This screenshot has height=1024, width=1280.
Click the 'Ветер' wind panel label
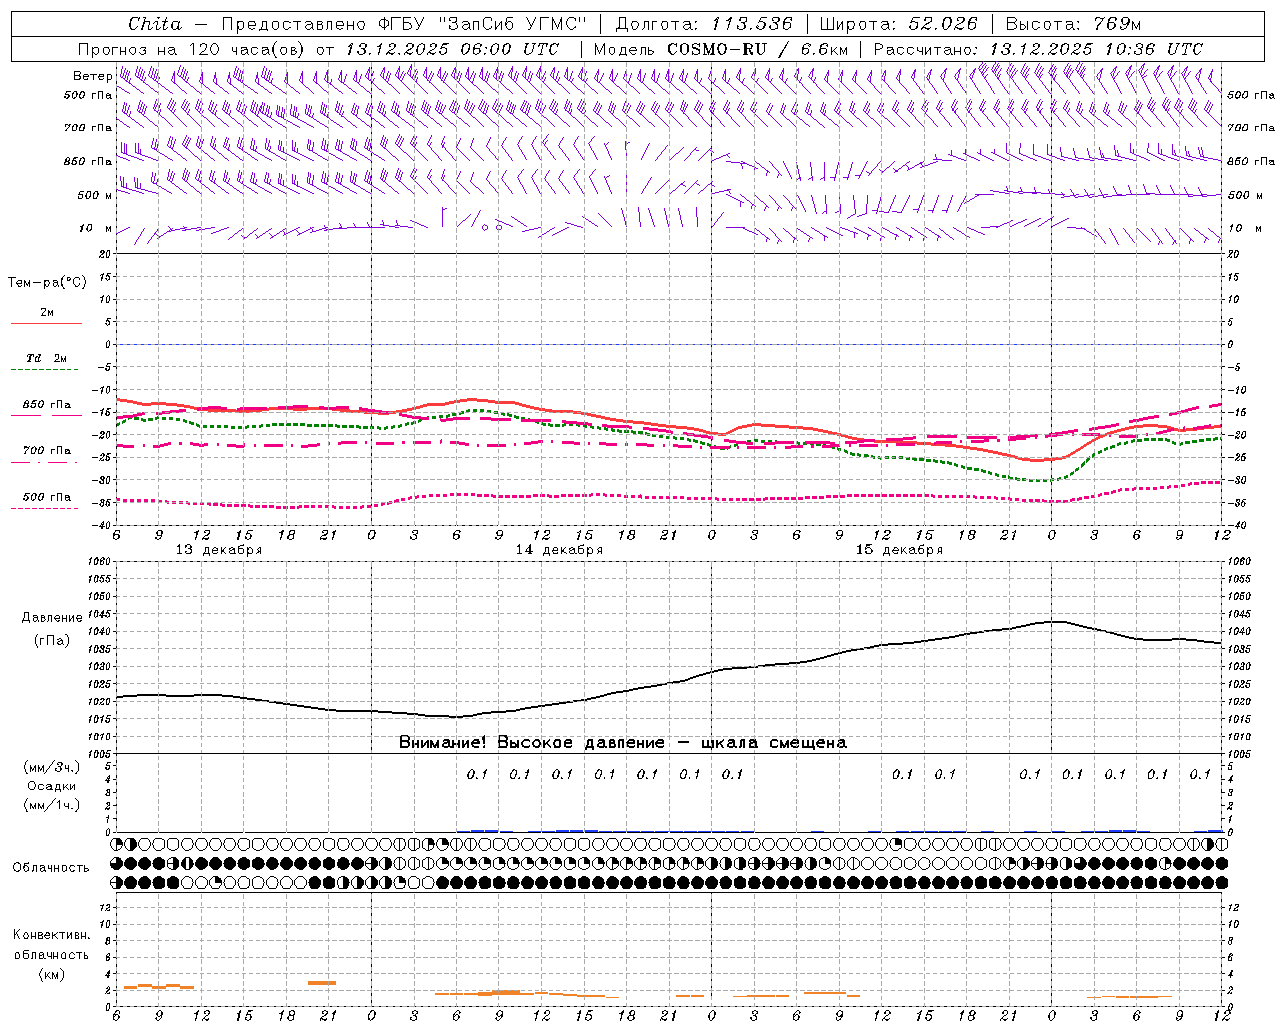(92, 76)
